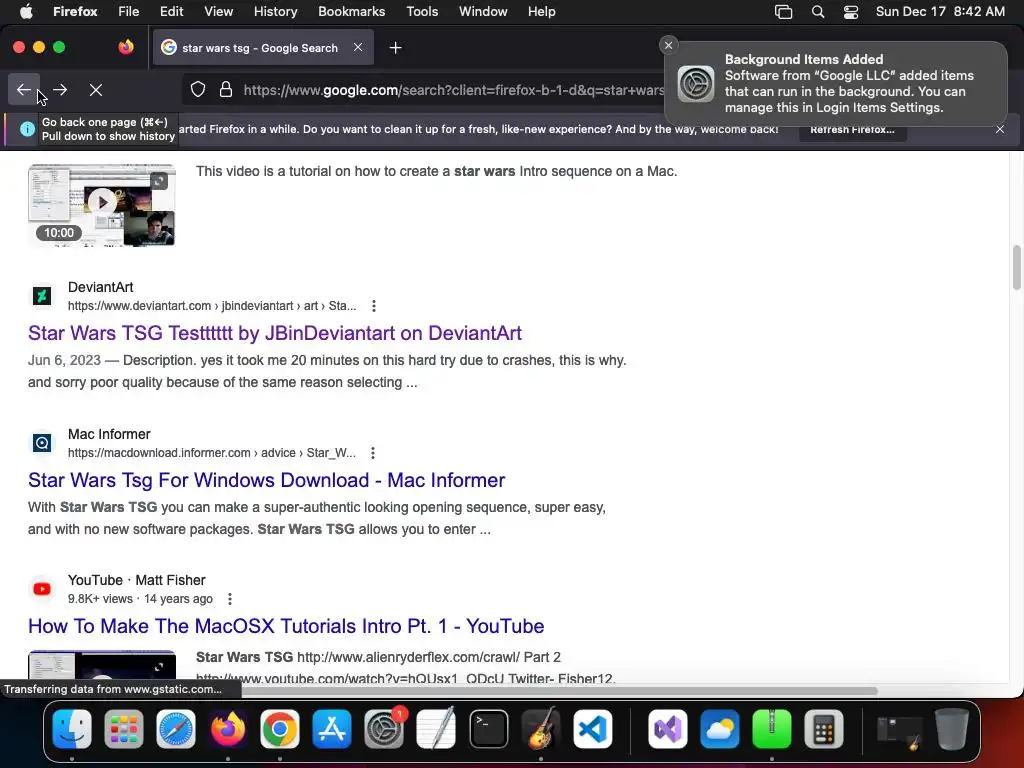Open Control Center in menu bar
1024x768 pixels.
pyautogui.click(x=851, y=12)
